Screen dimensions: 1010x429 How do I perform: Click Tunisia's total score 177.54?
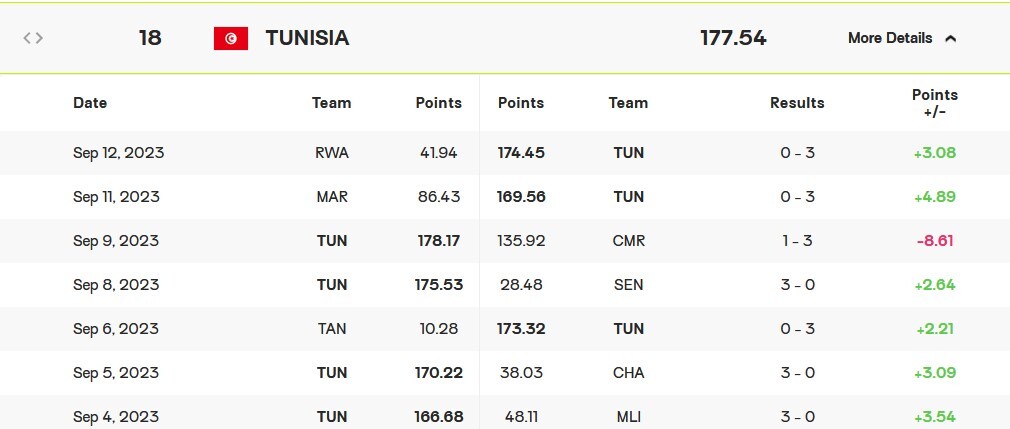tap(733, 38)
